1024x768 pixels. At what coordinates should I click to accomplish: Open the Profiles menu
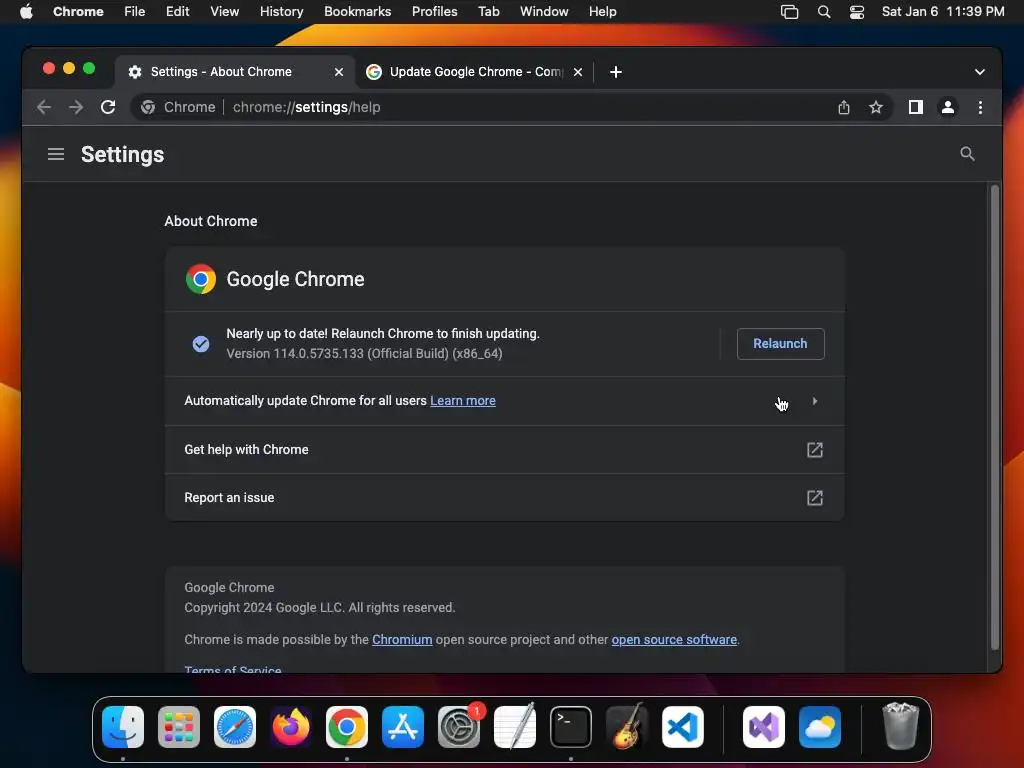click(434, 11)
